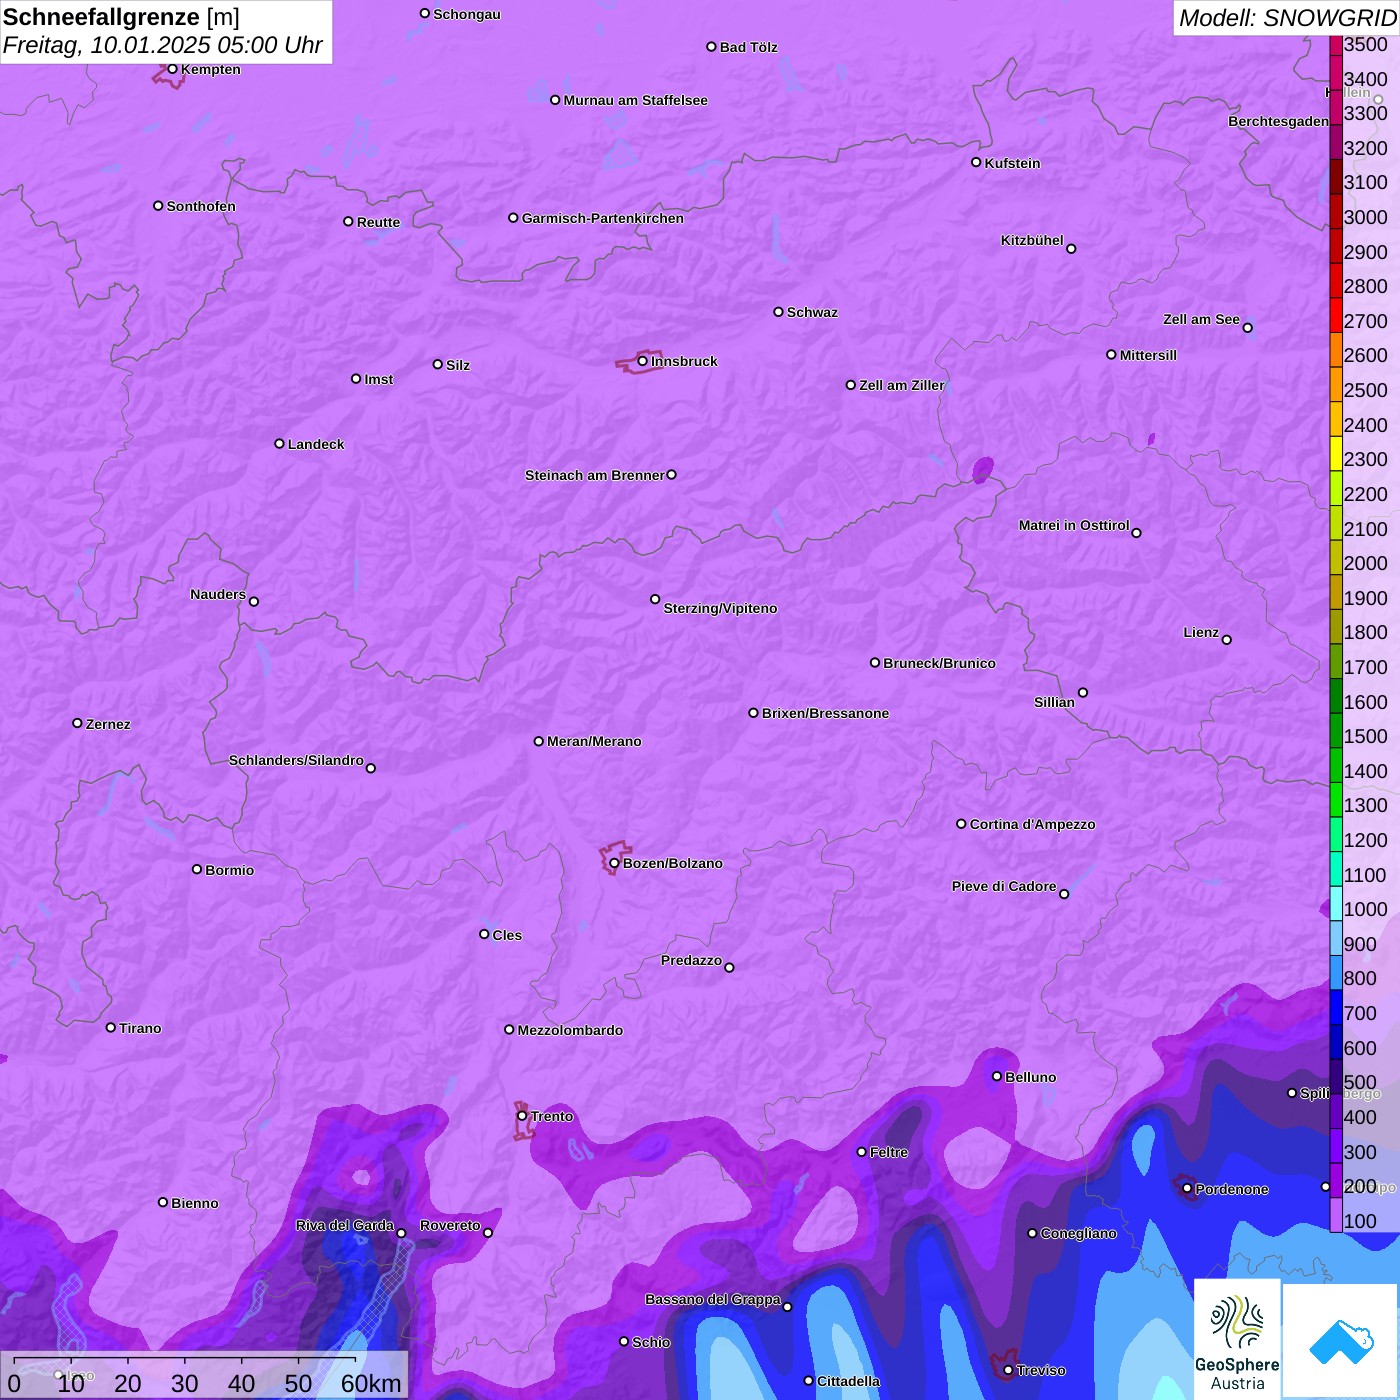The width and height of the screenshot is (1400, 1400).
Task: Click the date Freitag, 10.01.2025 05:00 Uhr
Action: click(x=163, y=45)
